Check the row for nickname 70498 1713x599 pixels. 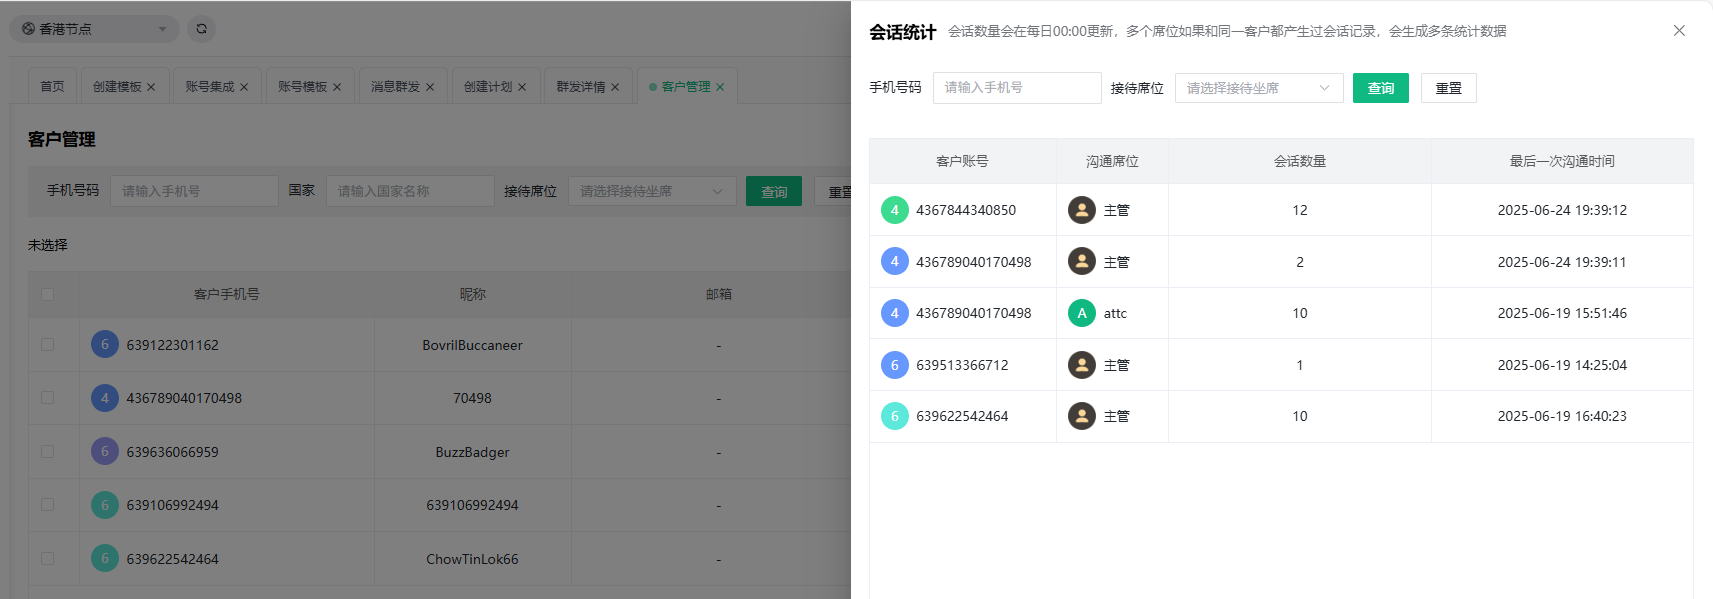click(47, 398)
